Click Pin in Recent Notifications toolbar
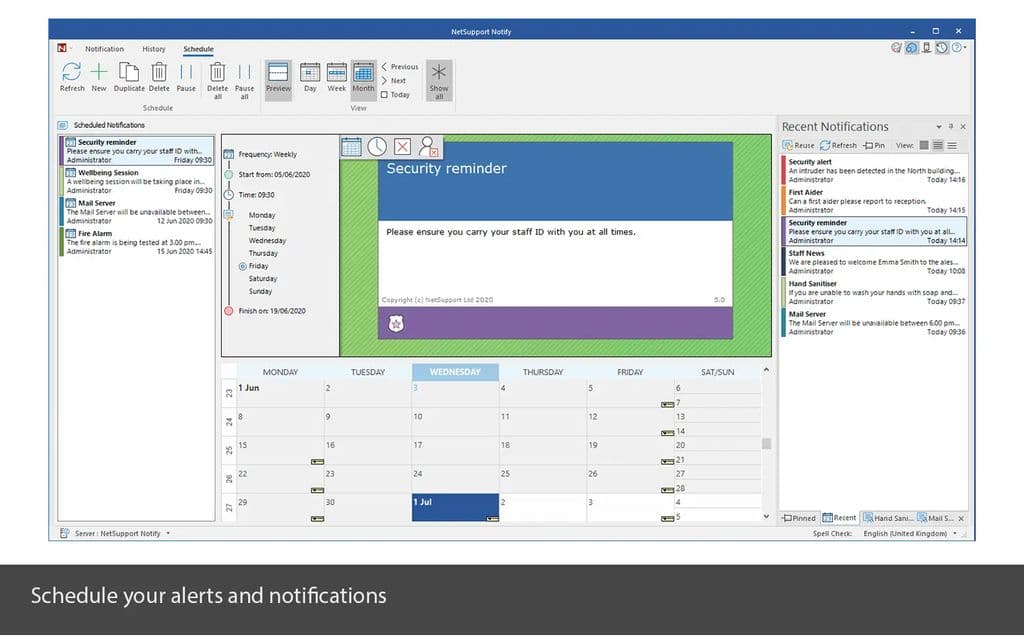Image resolution: width=1024 pixels, height=640 pixels. coord(874,146)
